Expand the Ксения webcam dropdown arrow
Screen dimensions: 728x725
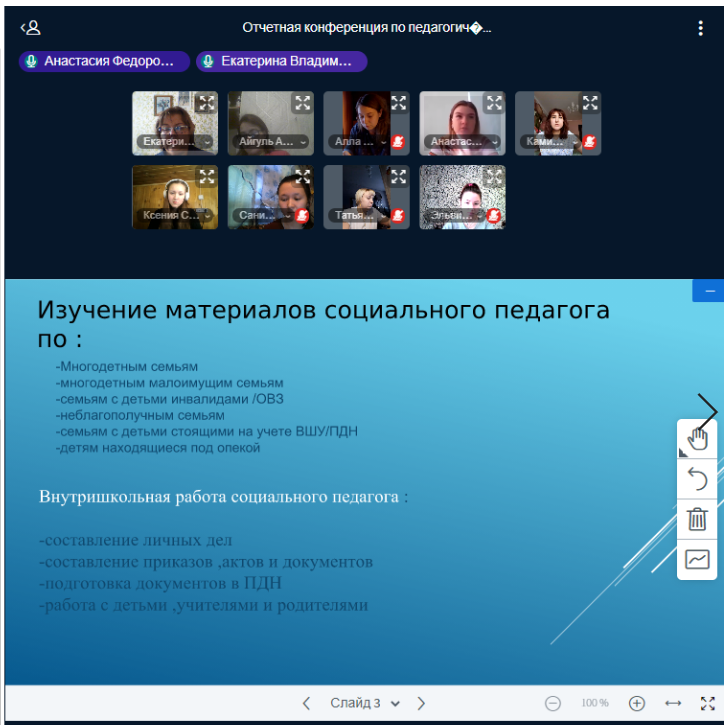click(208, 215)
